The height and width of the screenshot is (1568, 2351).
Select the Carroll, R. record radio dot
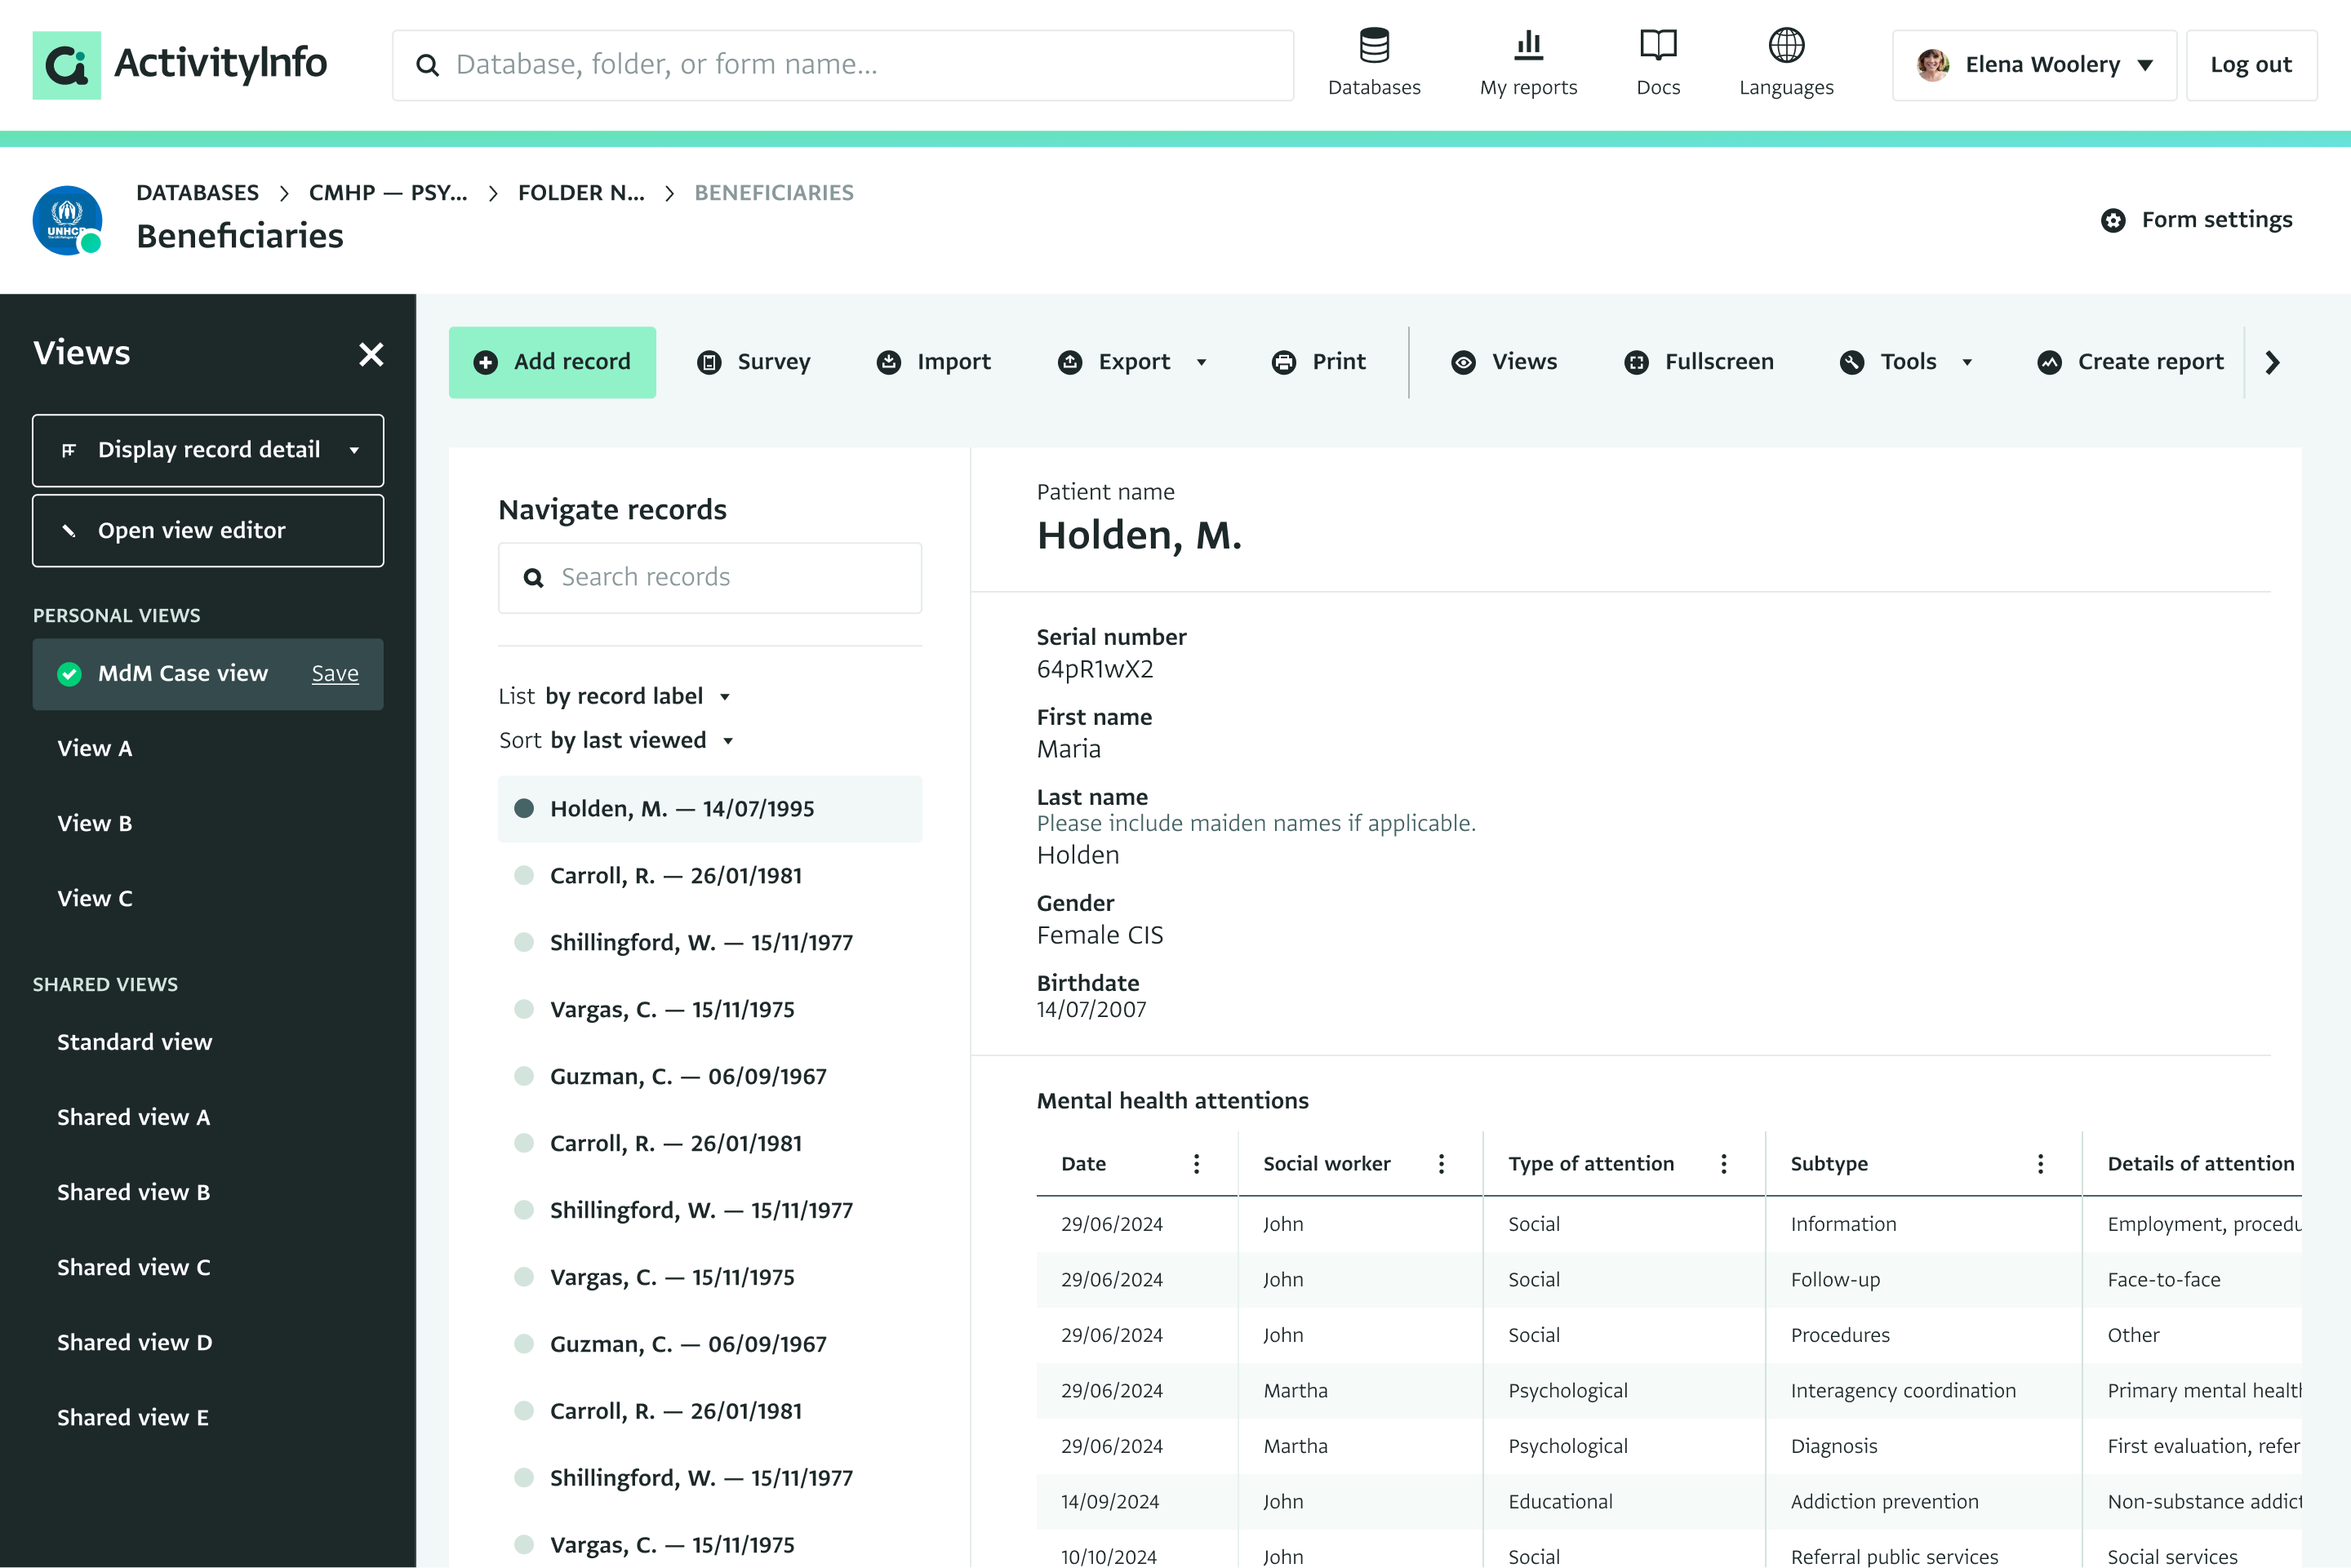pos(524,876)
